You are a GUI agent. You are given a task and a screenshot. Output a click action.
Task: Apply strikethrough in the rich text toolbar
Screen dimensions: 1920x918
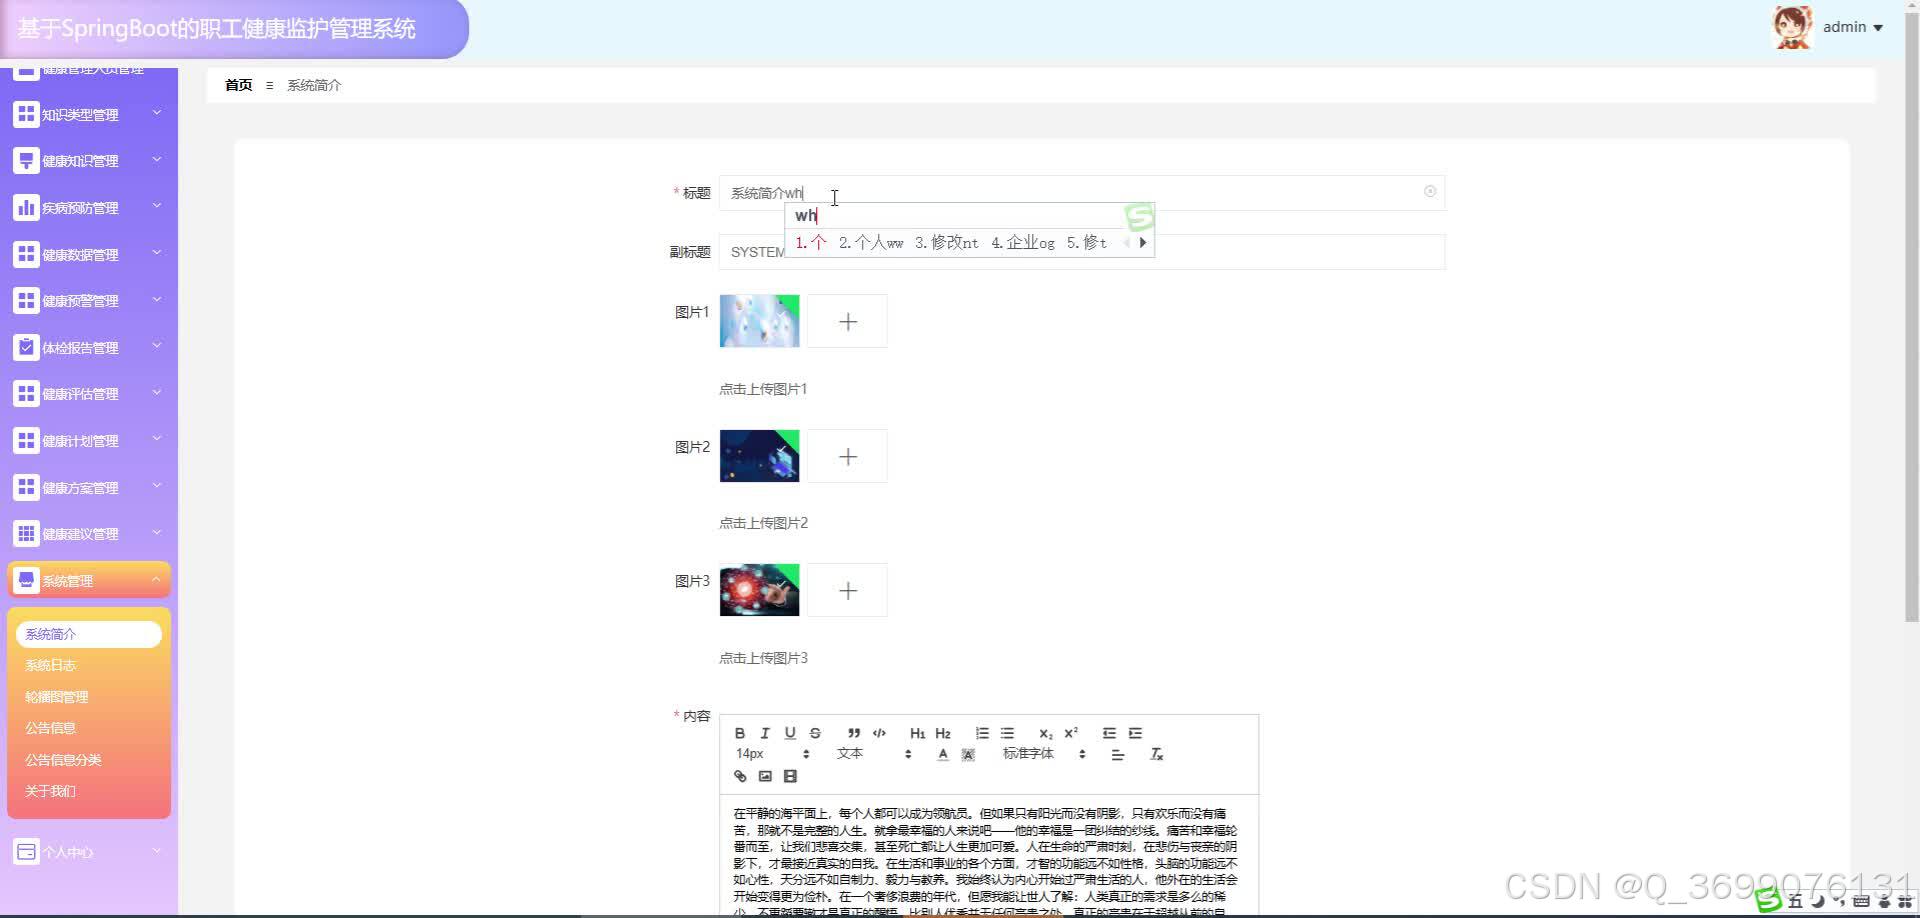815,733
